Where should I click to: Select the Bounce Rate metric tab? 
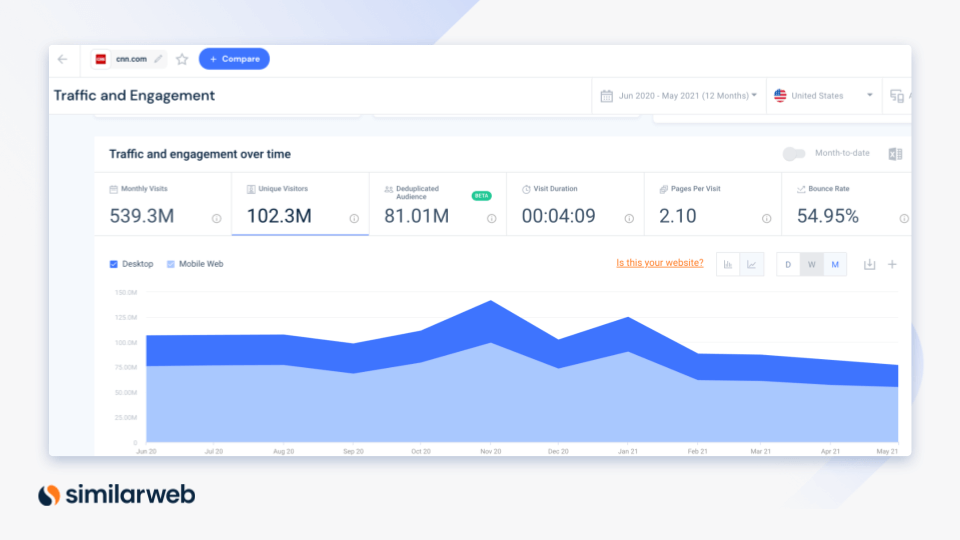pyautogui.click(x=846, y=205)
